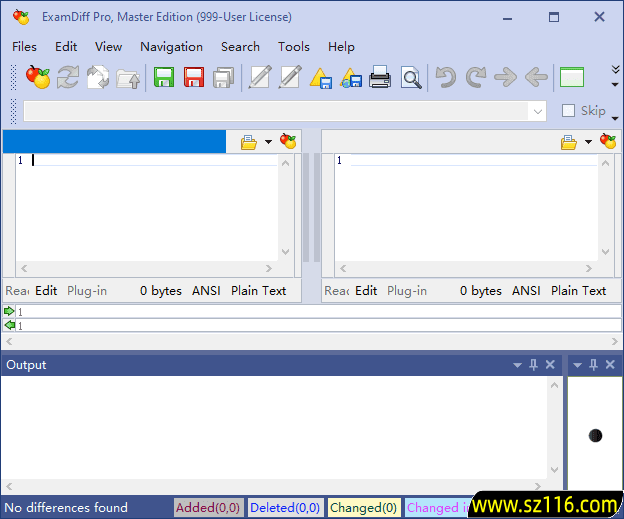Expand the left pane open-file dropdown arrow
Screen dimensions: 624x519
(268, 142)
